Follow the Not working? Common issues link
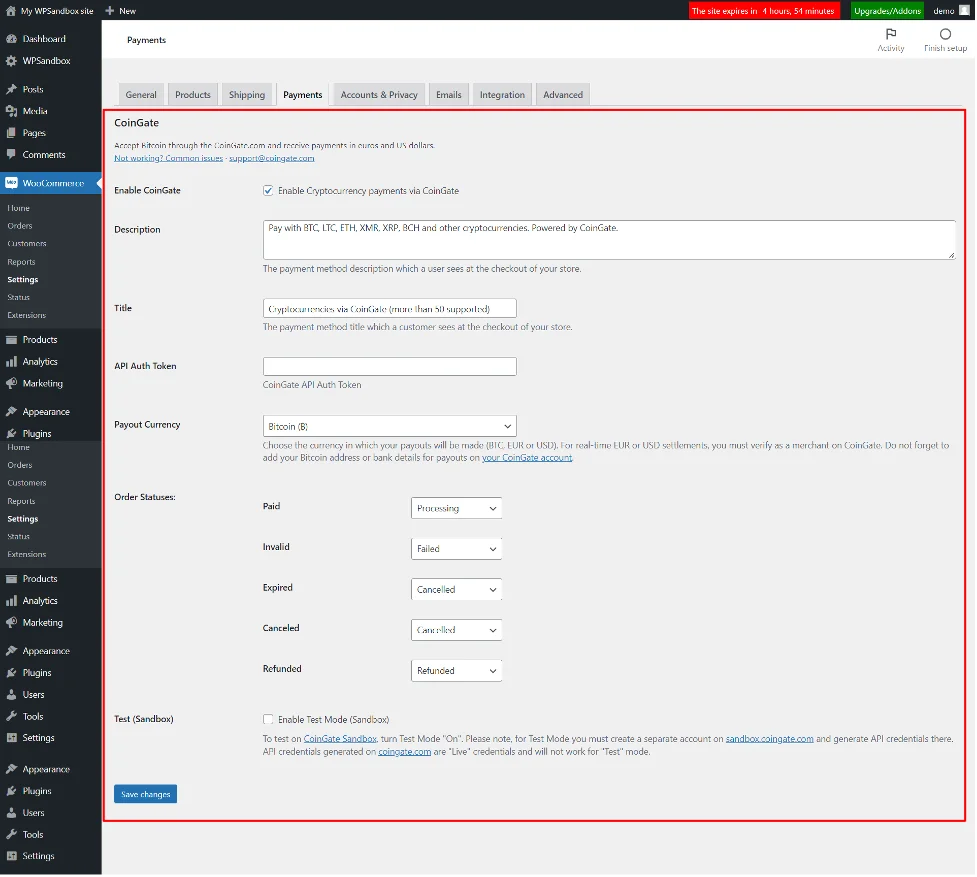977x877 pixels. (169, 158)
